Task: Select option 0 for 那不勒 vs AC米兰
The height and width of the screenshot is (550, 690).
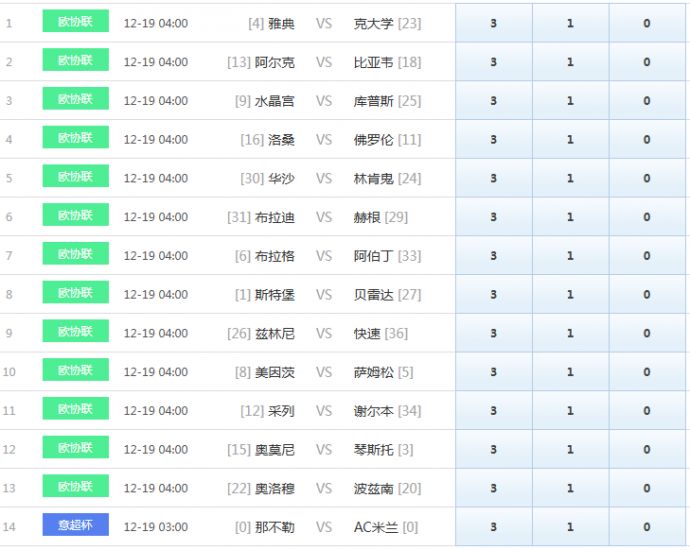Action: coord(647,527)
